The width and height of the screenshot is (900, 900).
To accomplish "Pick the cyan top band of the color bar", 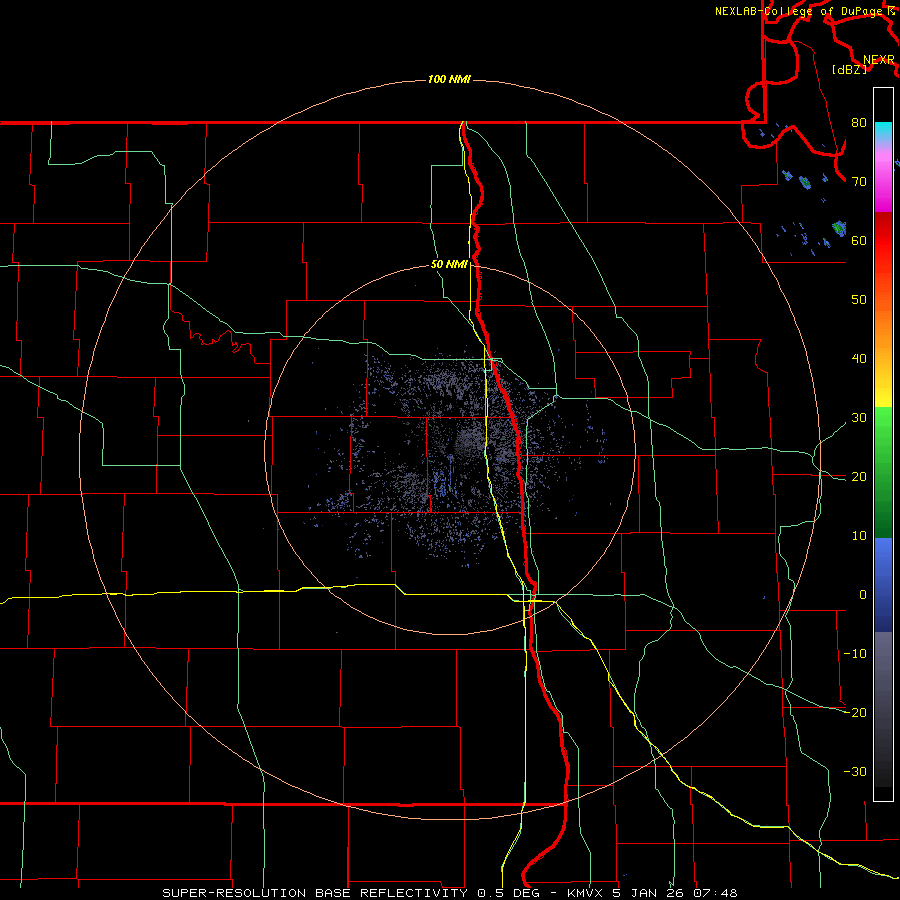I will pos(883,131).
